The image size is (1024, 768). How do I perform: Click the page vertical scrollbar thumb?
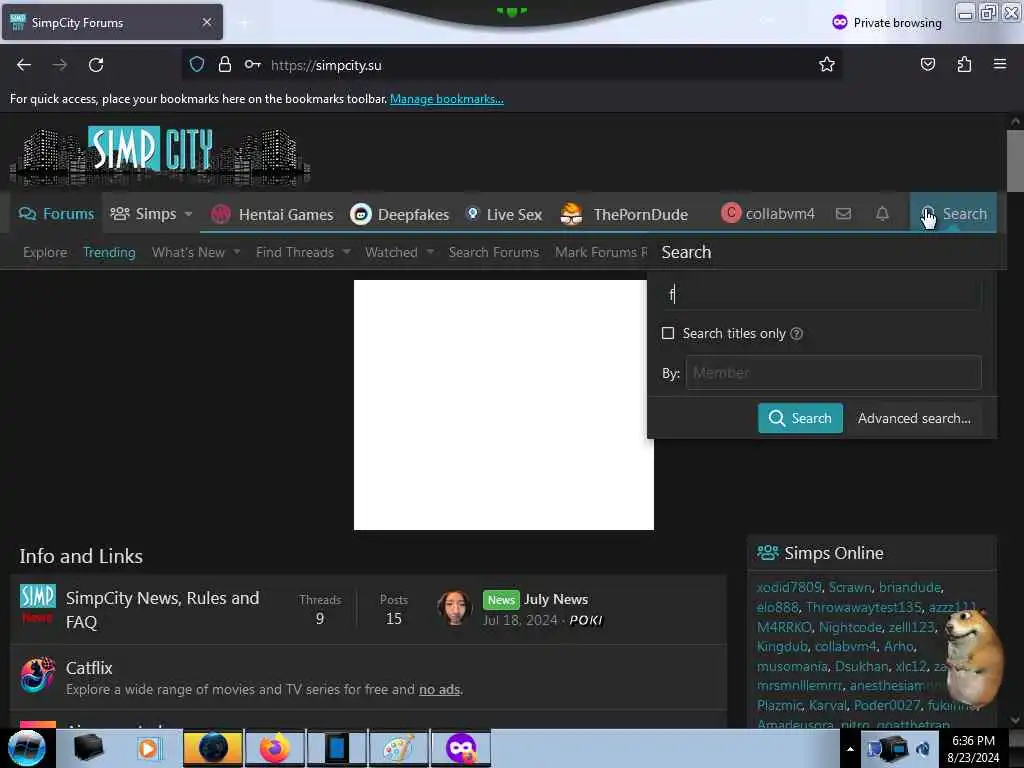click(x=1015, y=161)
